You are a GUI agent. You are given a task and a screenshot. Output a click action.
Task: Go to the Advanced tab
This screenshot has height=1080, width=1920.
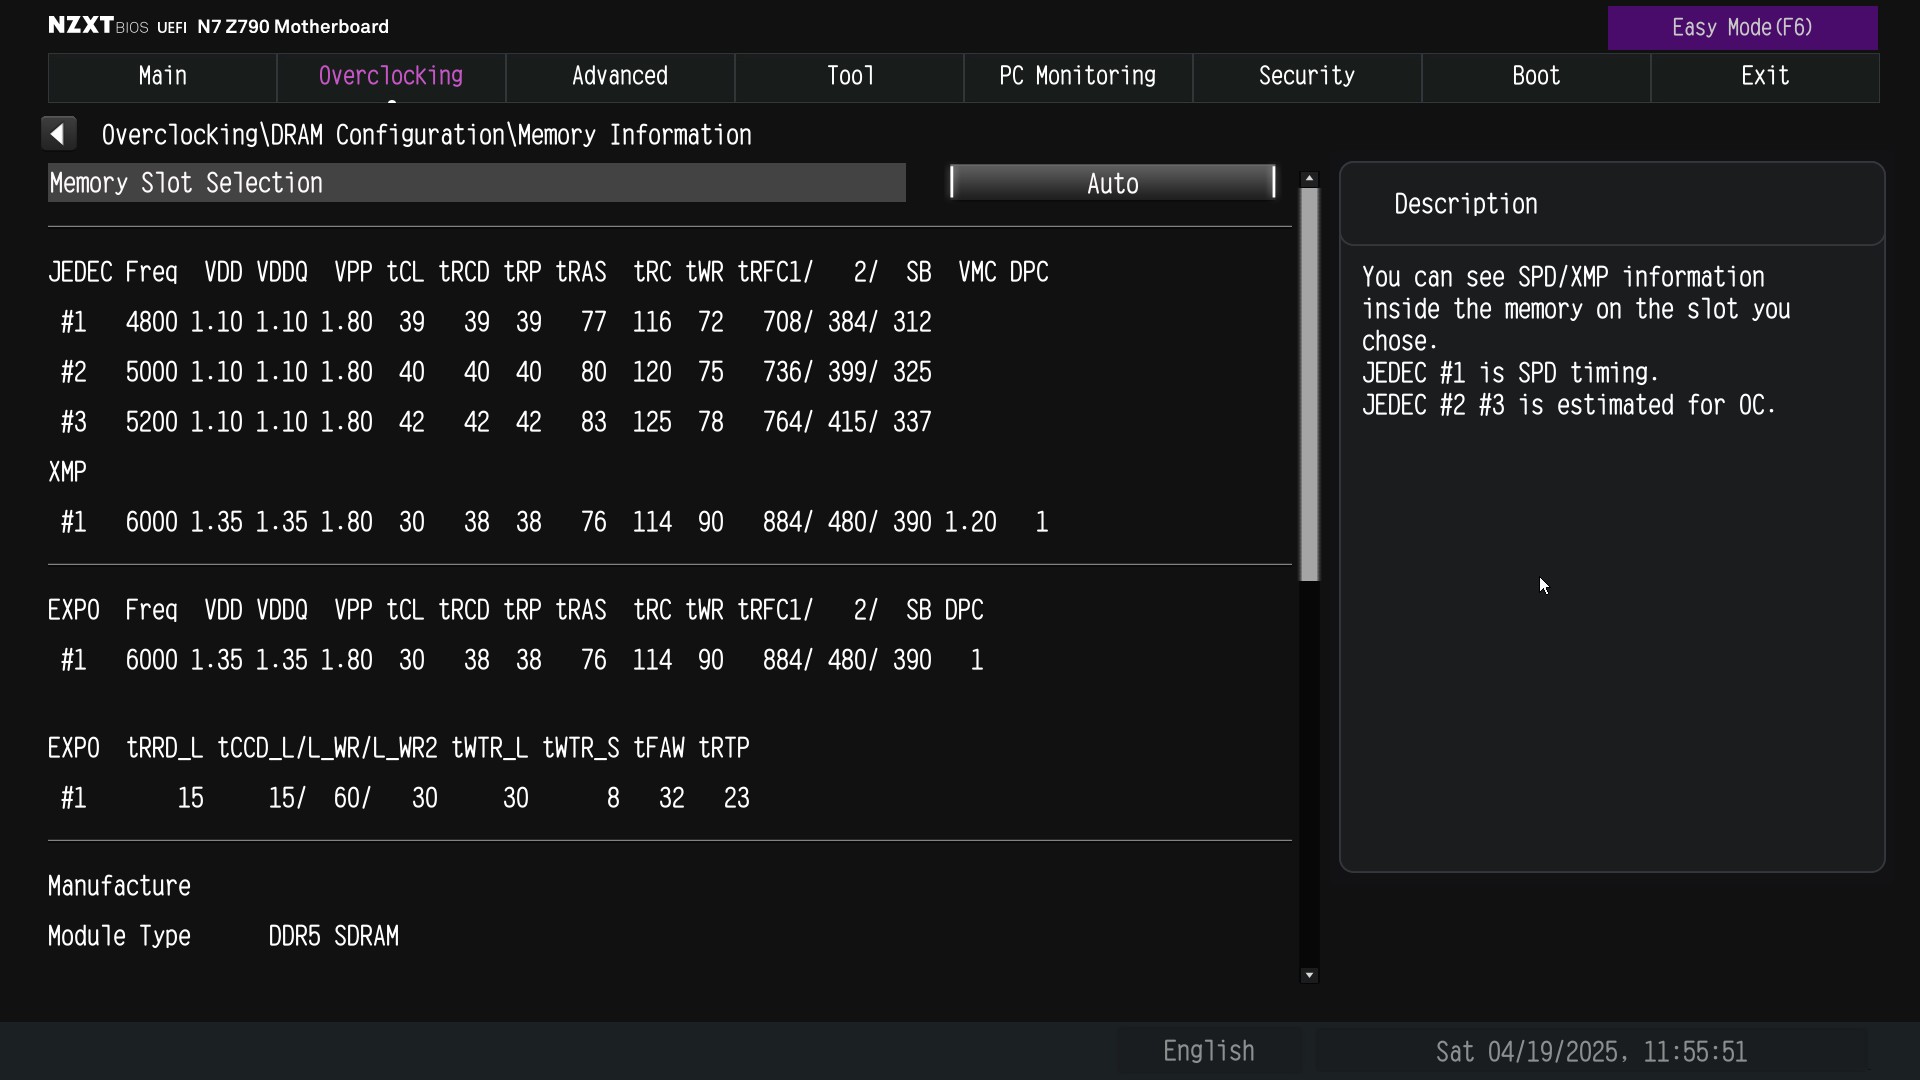click(x=619, y=77)
